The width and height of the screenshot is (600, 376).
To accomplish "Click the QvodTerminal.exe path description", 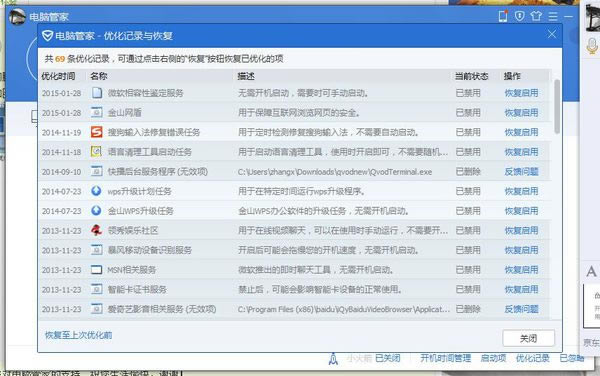I will [335, 172].
